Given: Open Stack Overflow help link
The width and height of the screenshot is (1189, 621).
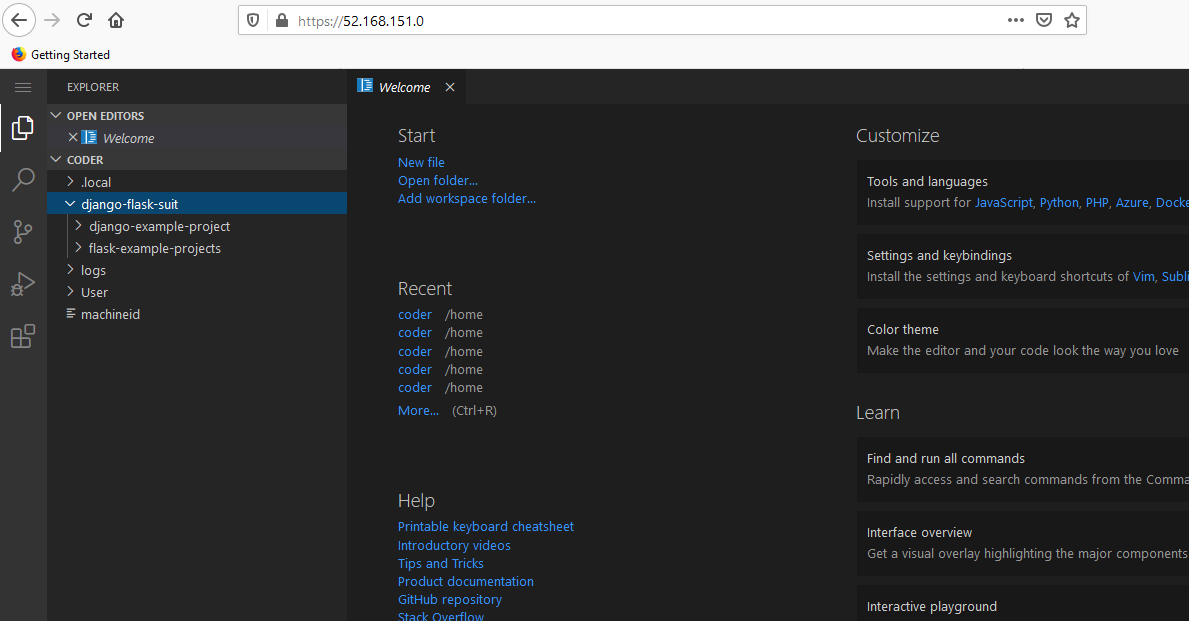Looking at the screenshot, I should pos(441,616).
